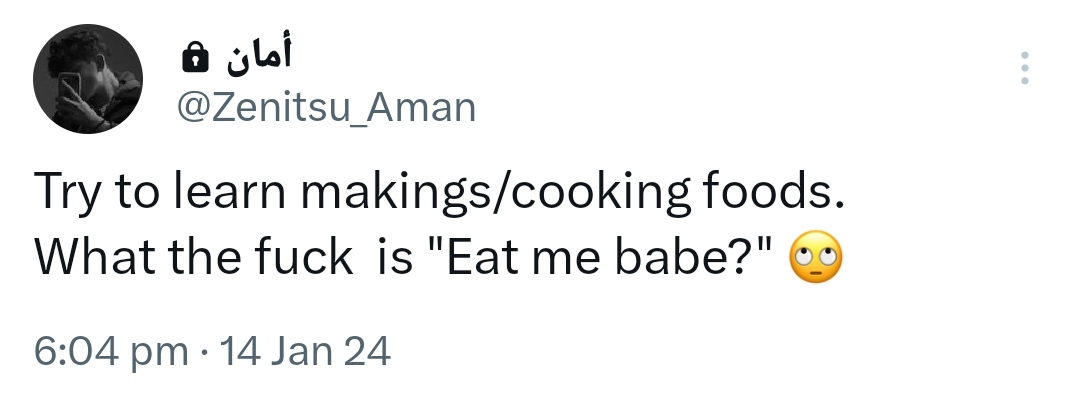Click the 14 Jan 24 date

tap(303, 352)
